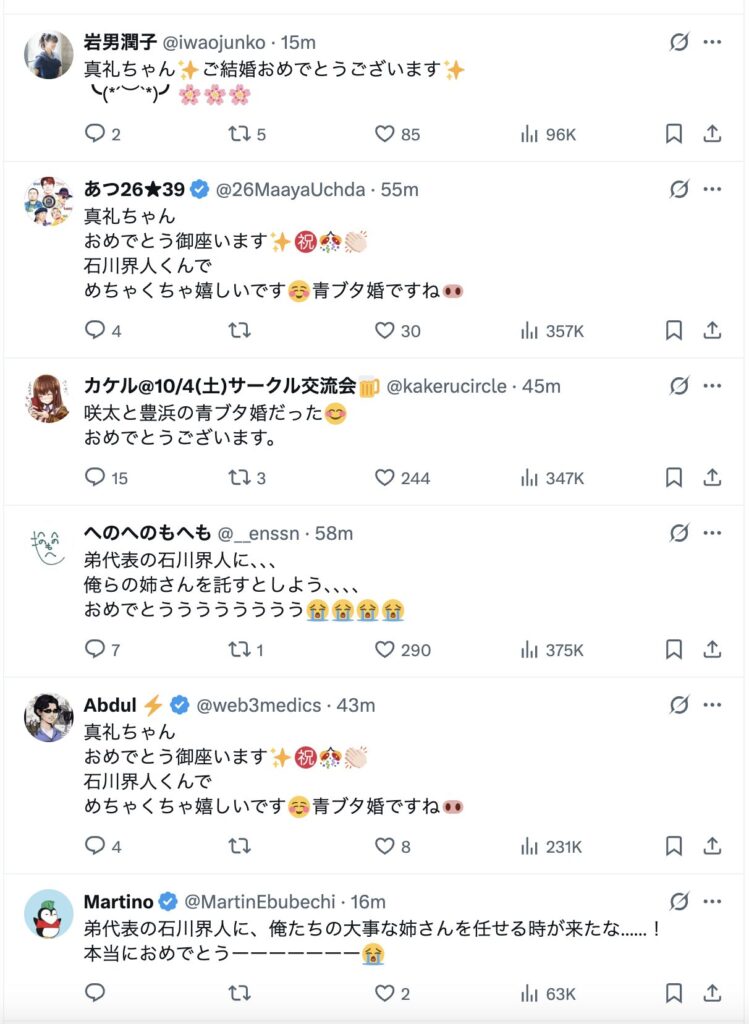Image resolution: width=749 pixels, height=1024 pixels.
Task: Open three-dot menu on Abdul's tweet
Action: [712, 704]
